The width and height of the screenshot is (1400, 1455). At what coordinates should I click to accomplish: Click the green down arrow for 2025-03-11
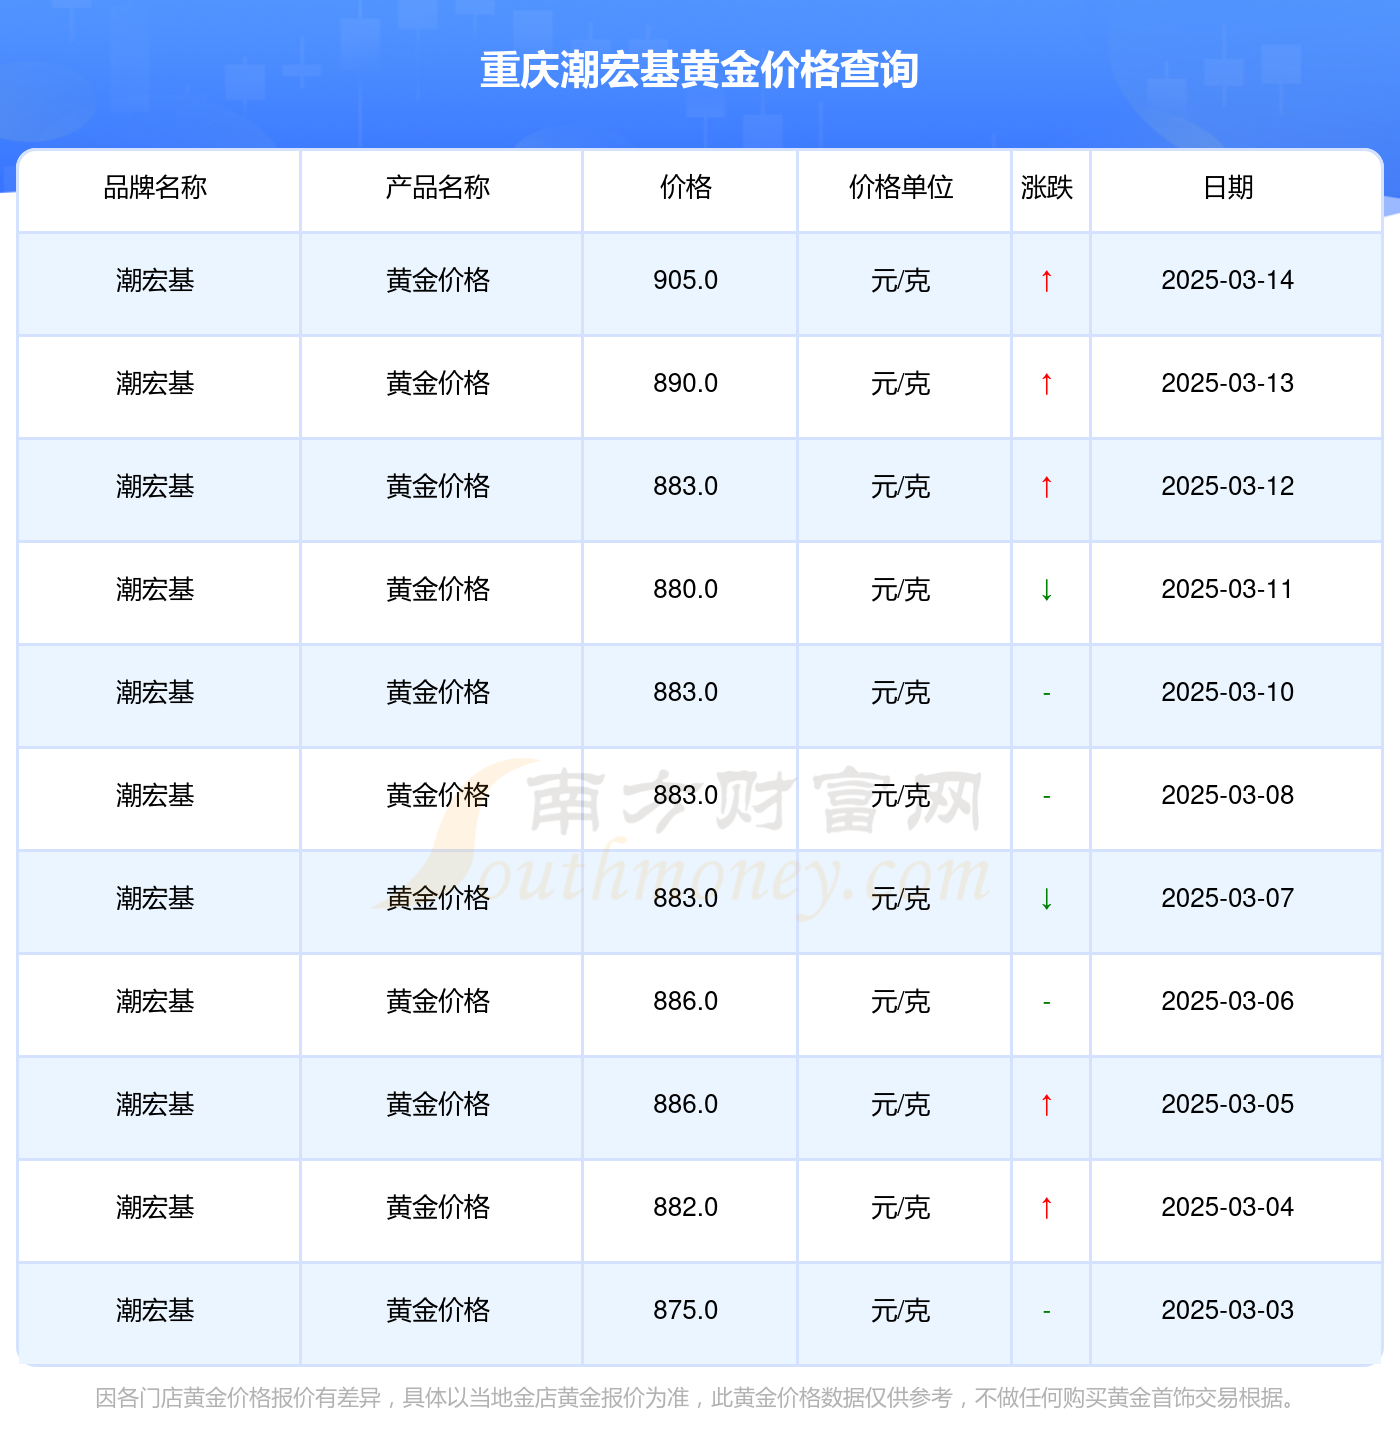[x=1047, y=590]
